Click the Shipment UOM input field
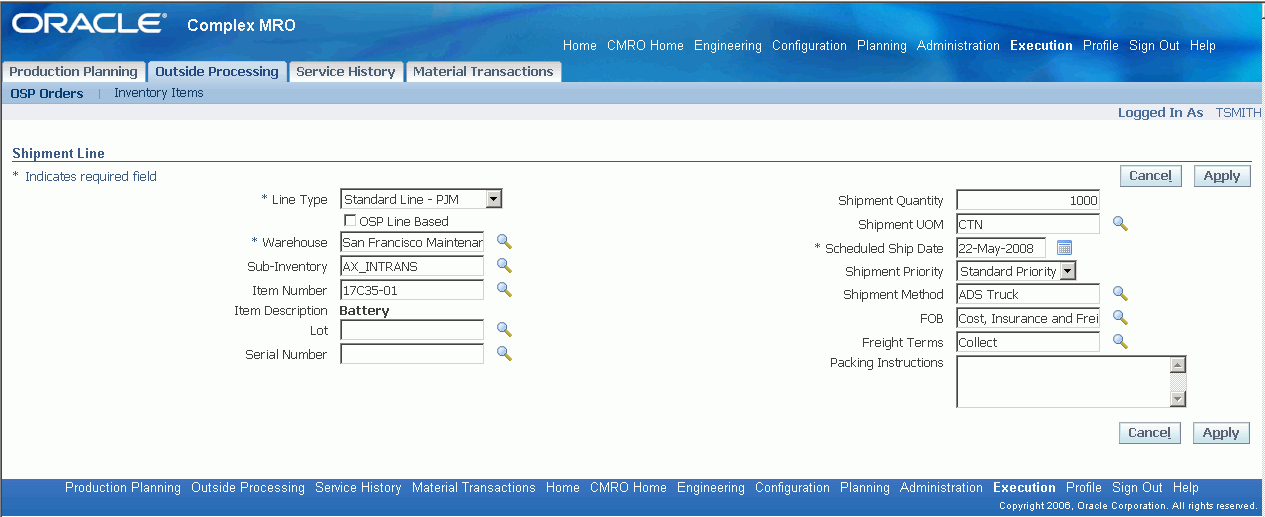Screen dimensions: 1265x517 tap(1028, 224)
